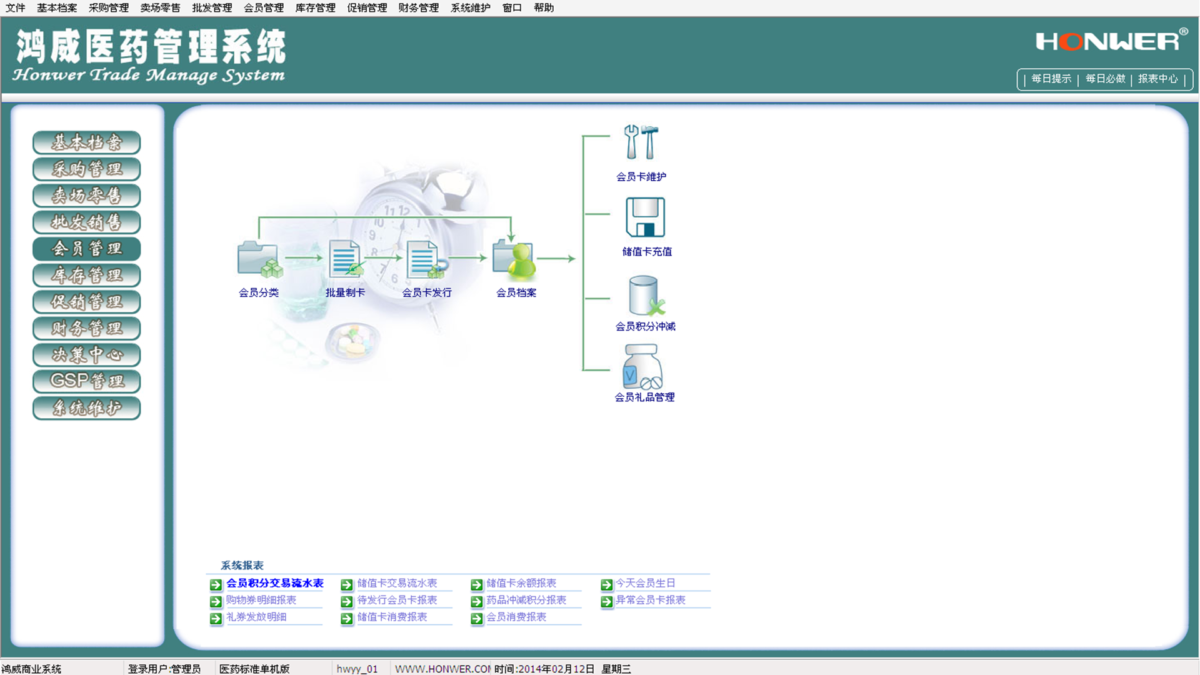Click green arrow beside 礼券发放明细

point(216,618)
